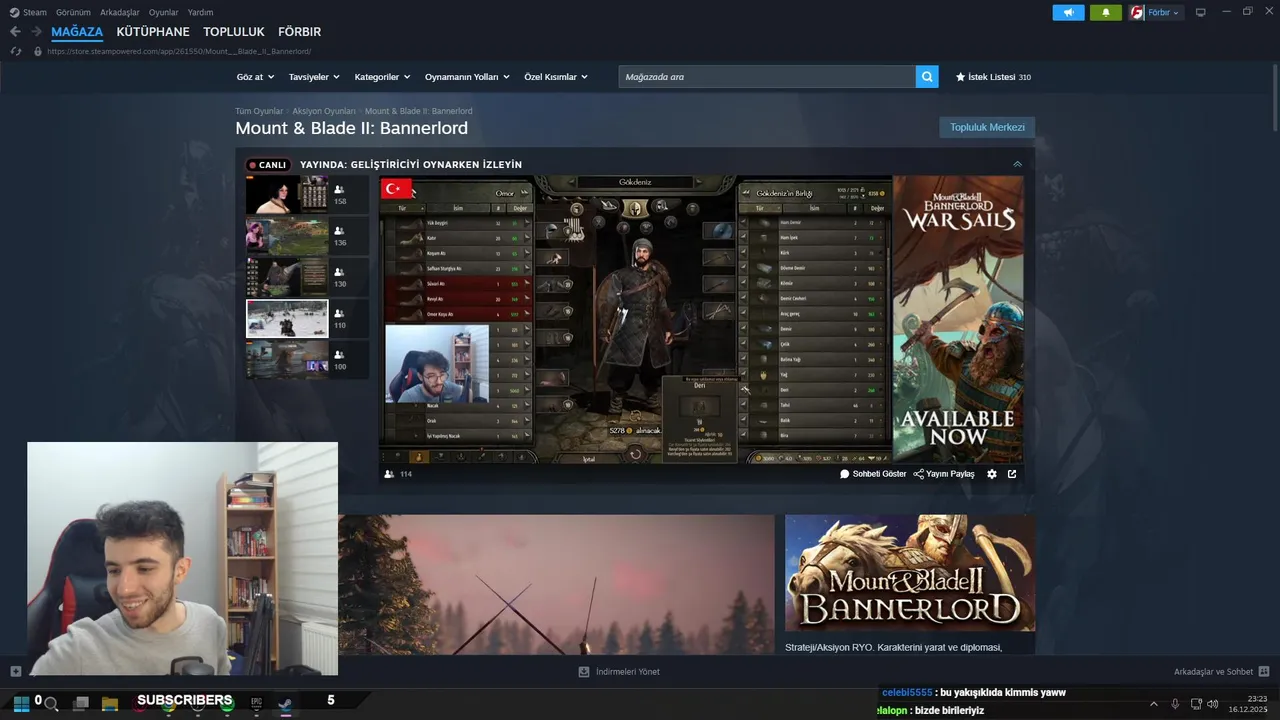This screenshot has width=1280, height=720.
Task: Click the Yayını Paylaş share button
Action: click(x=944, y=474)
